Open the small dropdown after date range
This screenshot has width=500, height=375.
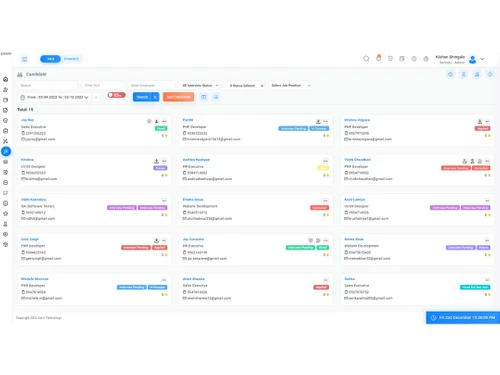96,97
